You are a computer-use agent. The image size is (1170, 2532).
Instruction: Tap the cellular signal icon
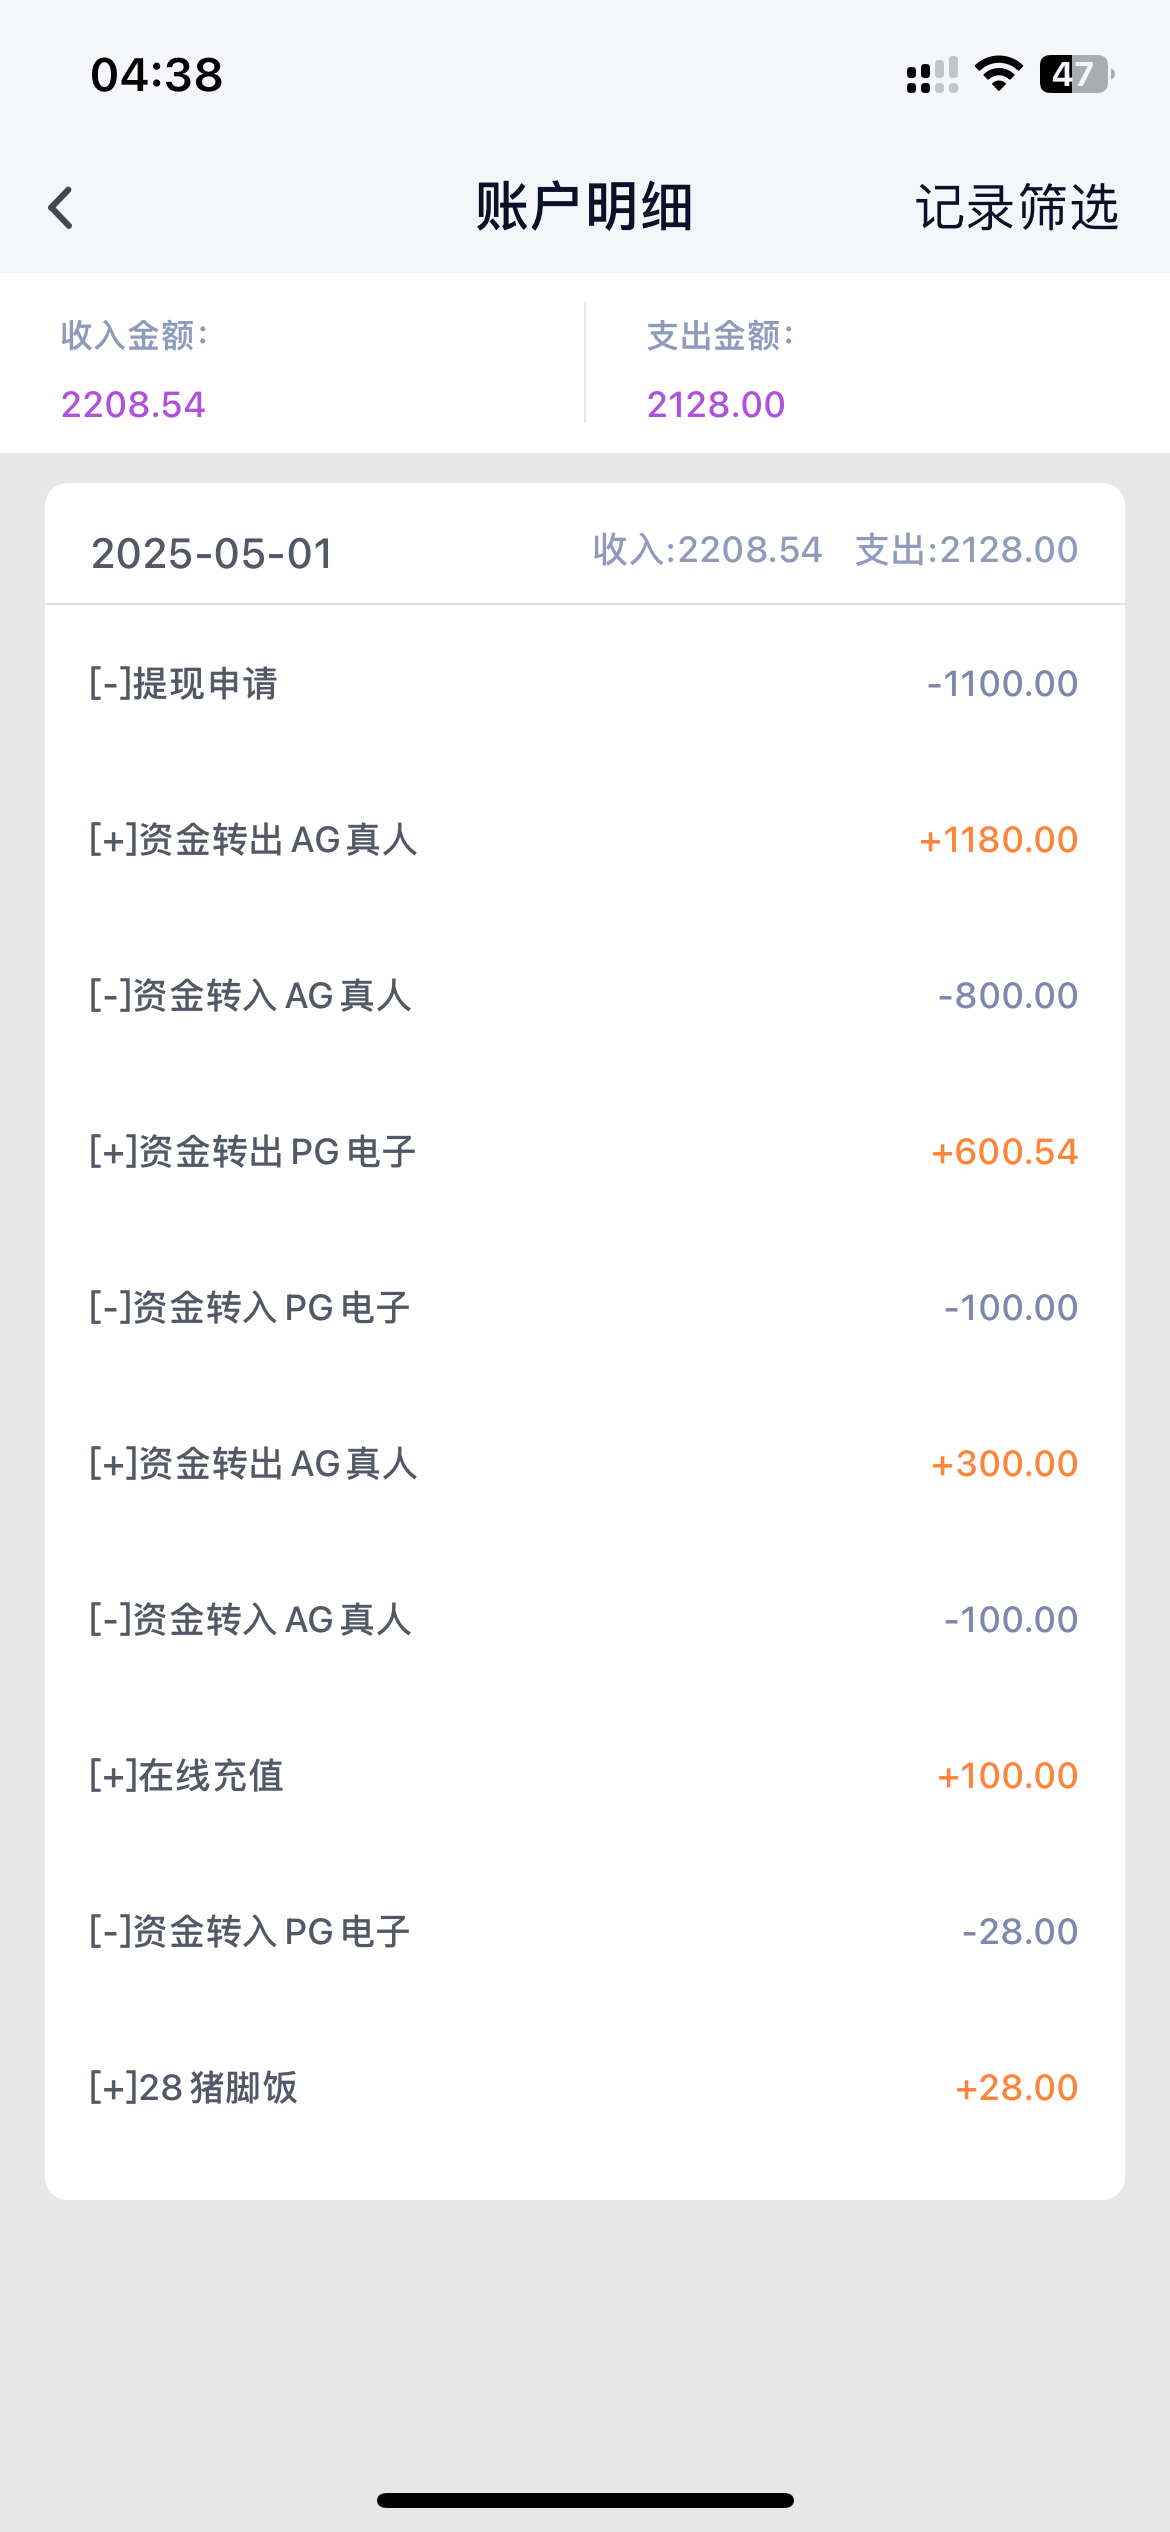[931, 76]
